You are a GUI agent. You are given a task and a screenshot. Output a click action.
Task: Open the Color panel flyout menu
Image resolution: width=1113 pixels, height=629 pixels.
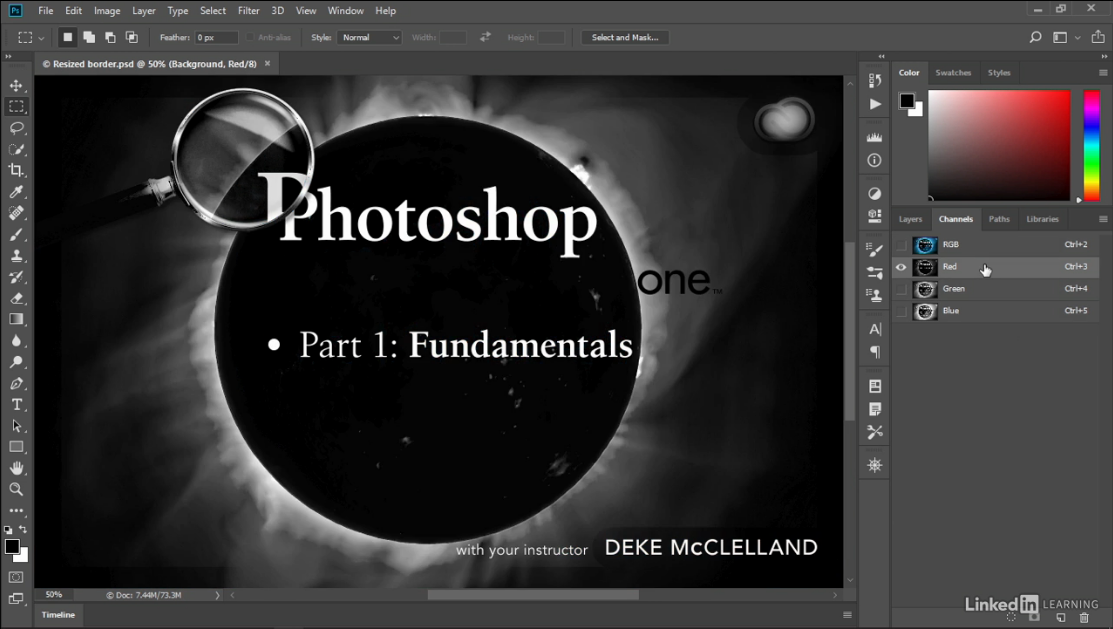[1103, 72]
